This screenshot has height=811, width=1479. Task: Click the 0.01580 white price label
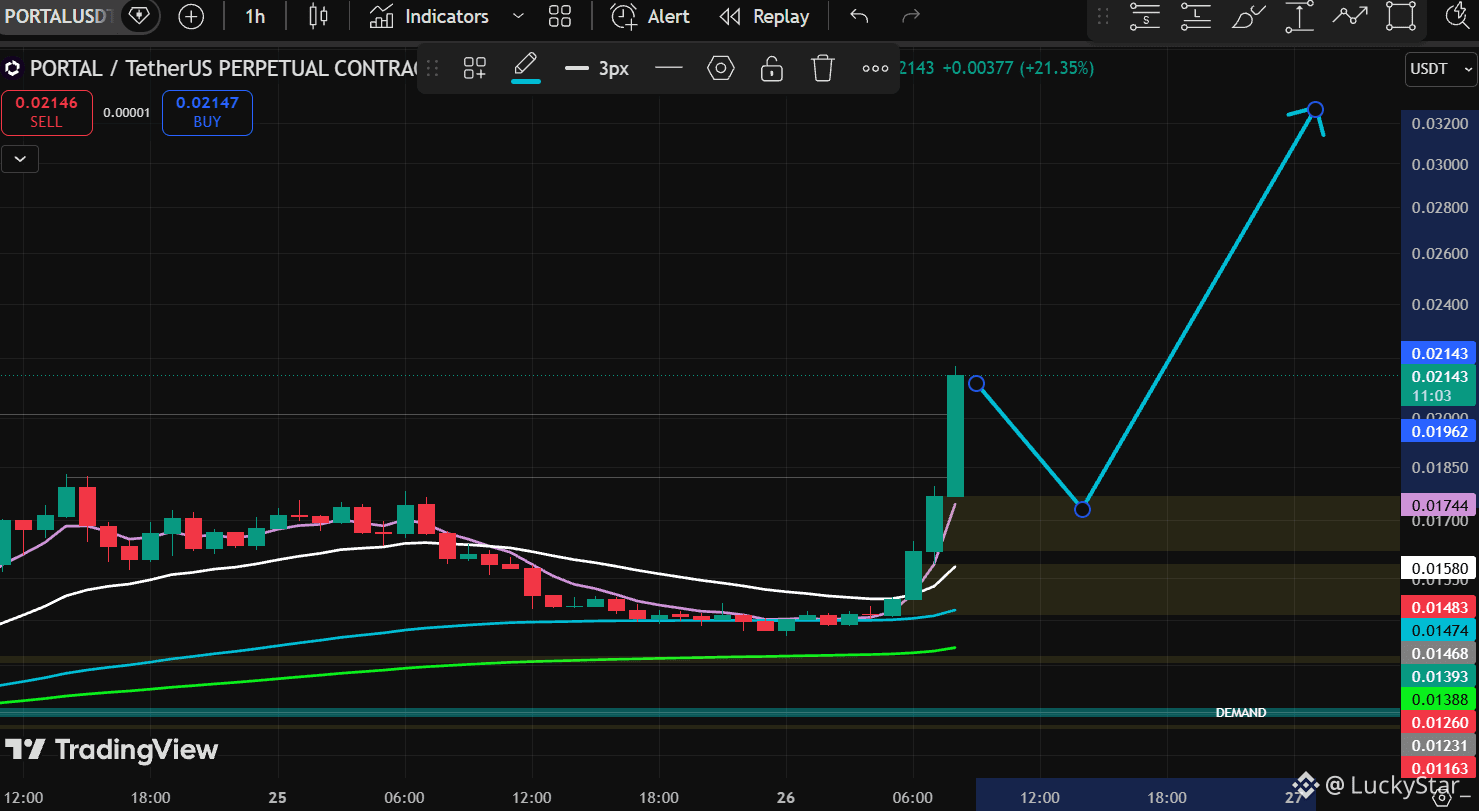click(1439, 569)
